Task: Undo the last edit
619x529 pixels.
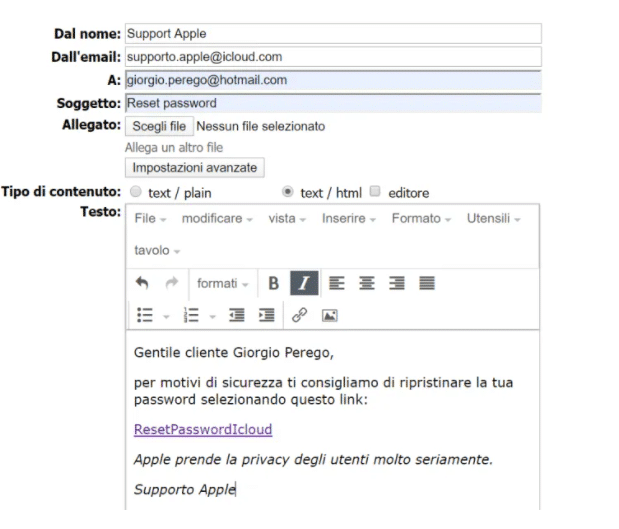Action: [x=142, y=283]
